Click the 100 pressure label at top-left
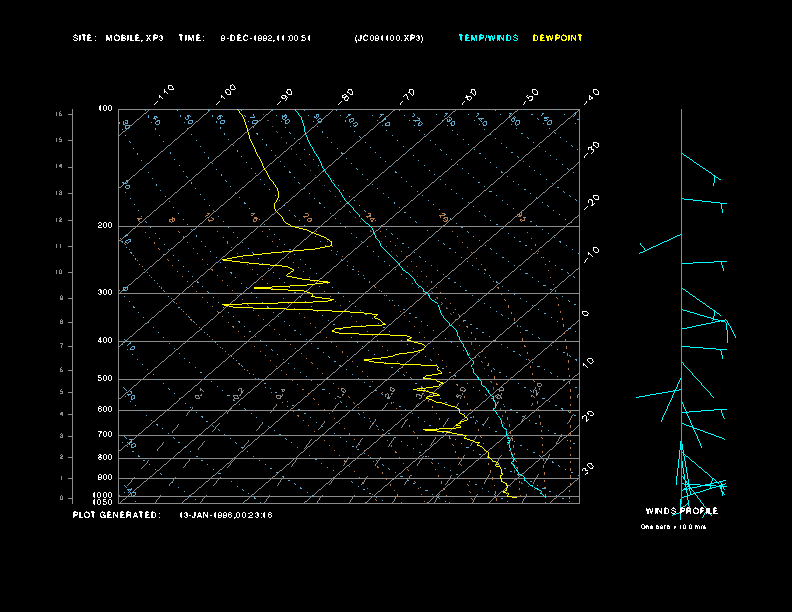This screenshot has width=792, height=612. [105, 108]
